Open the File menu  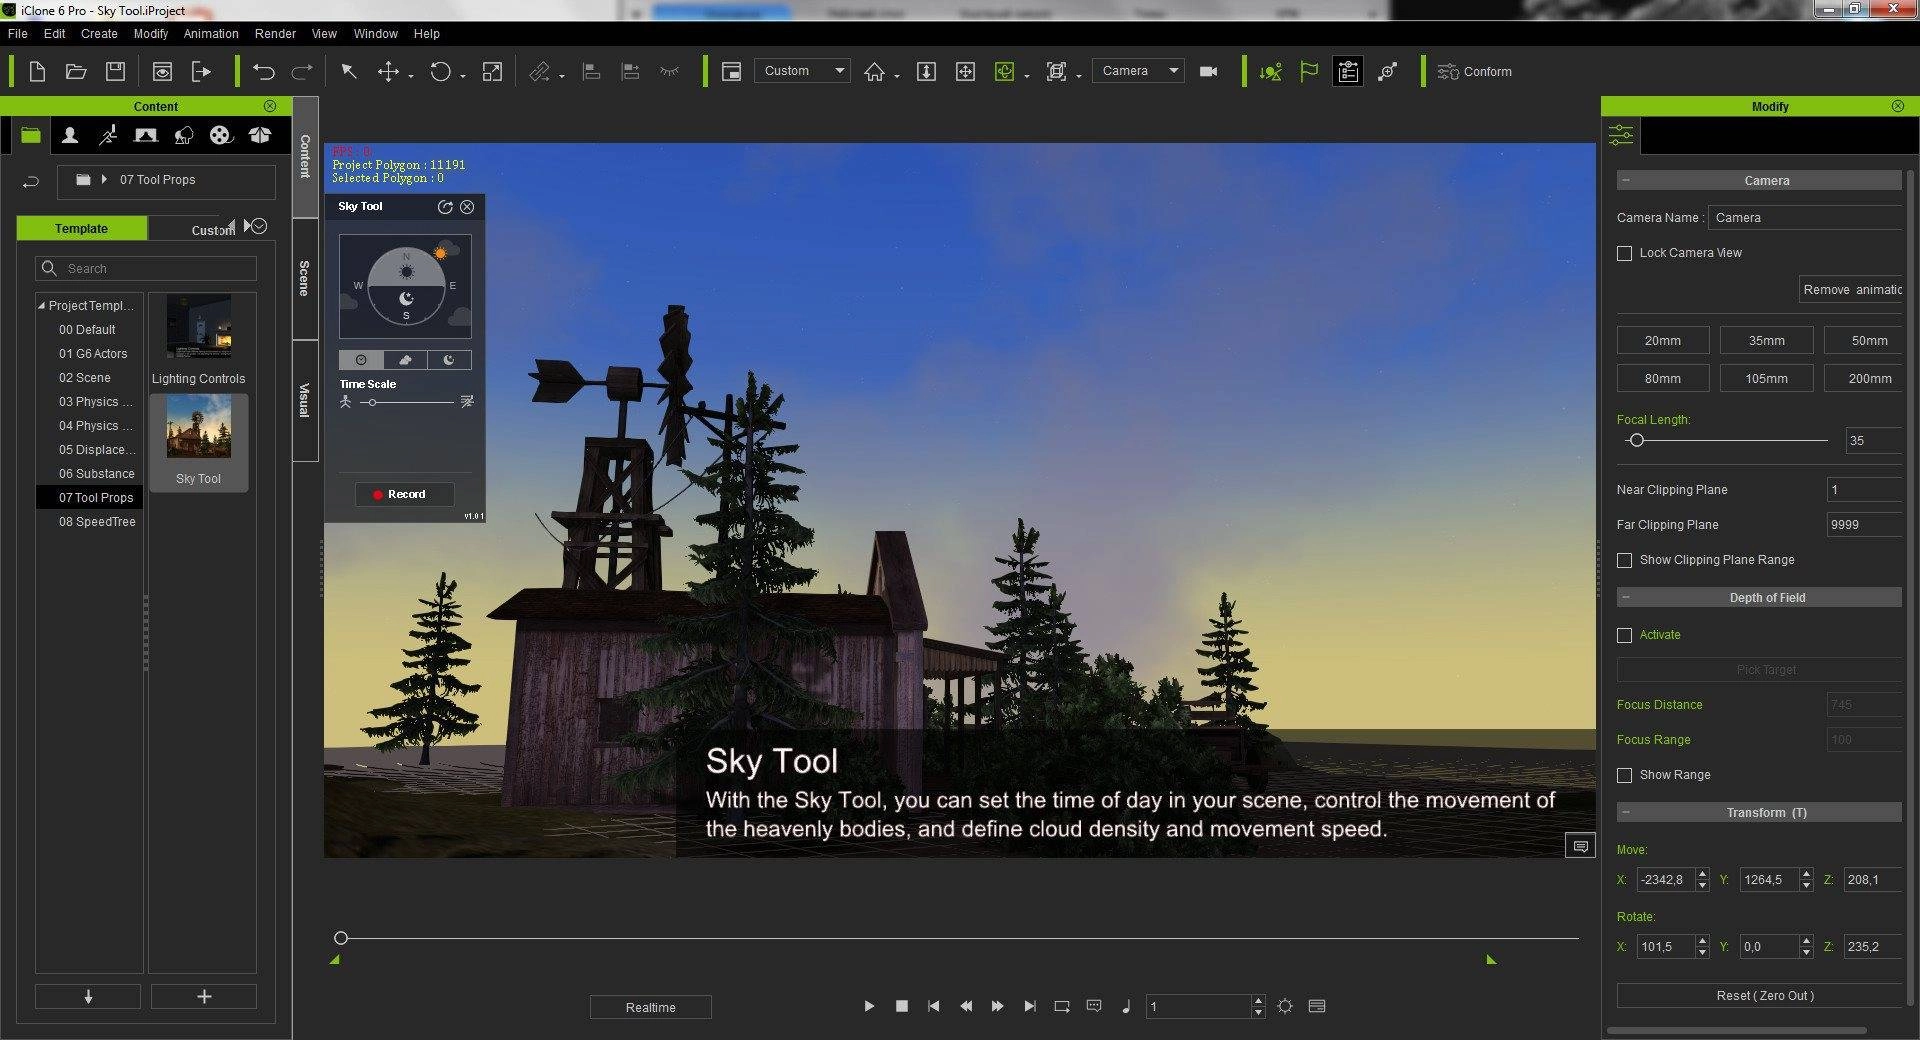[18, 34]
